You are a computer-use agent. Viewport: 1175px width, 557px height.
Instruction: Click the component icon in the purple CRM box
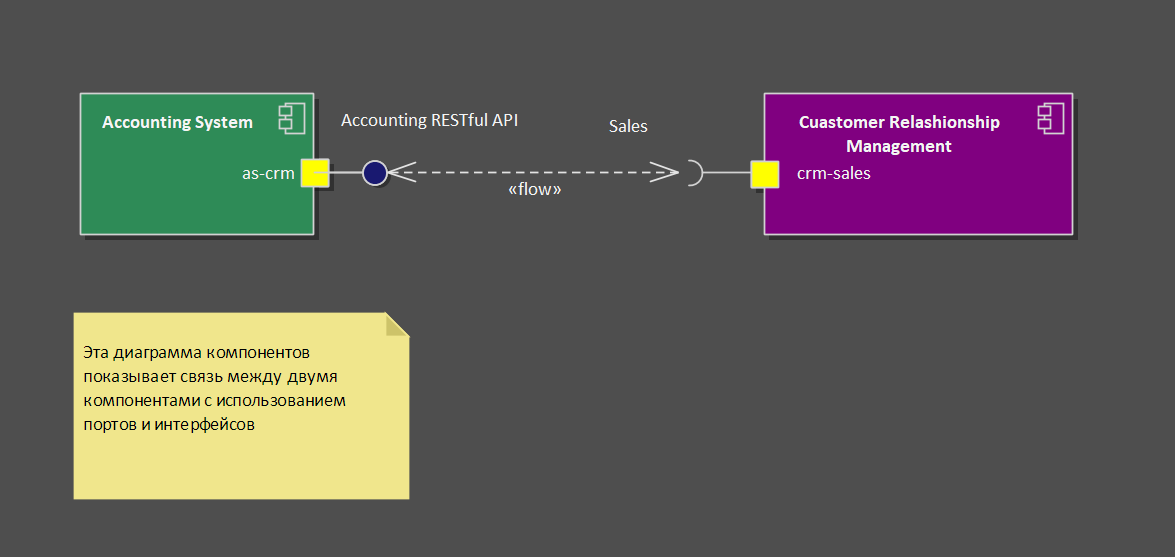point(1051,119)
